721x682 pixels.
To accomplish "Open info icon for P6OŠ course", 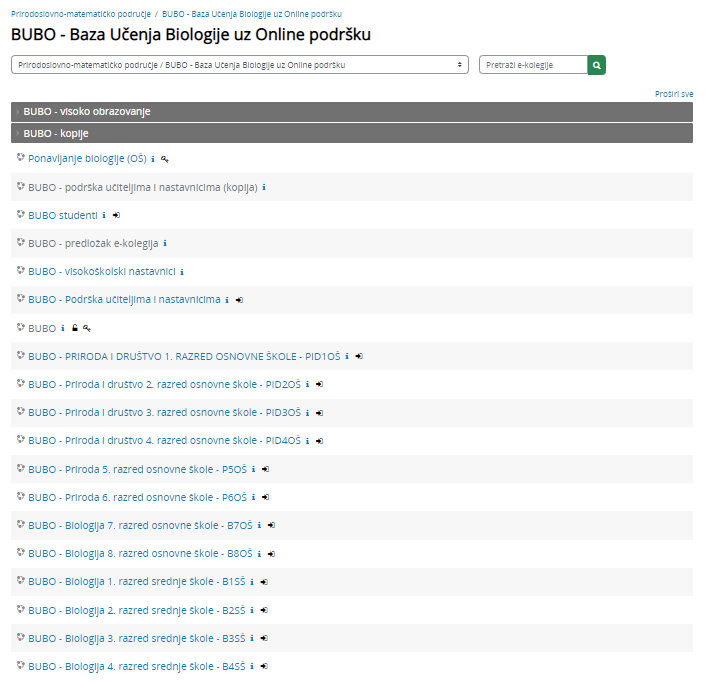I will 253,497.
